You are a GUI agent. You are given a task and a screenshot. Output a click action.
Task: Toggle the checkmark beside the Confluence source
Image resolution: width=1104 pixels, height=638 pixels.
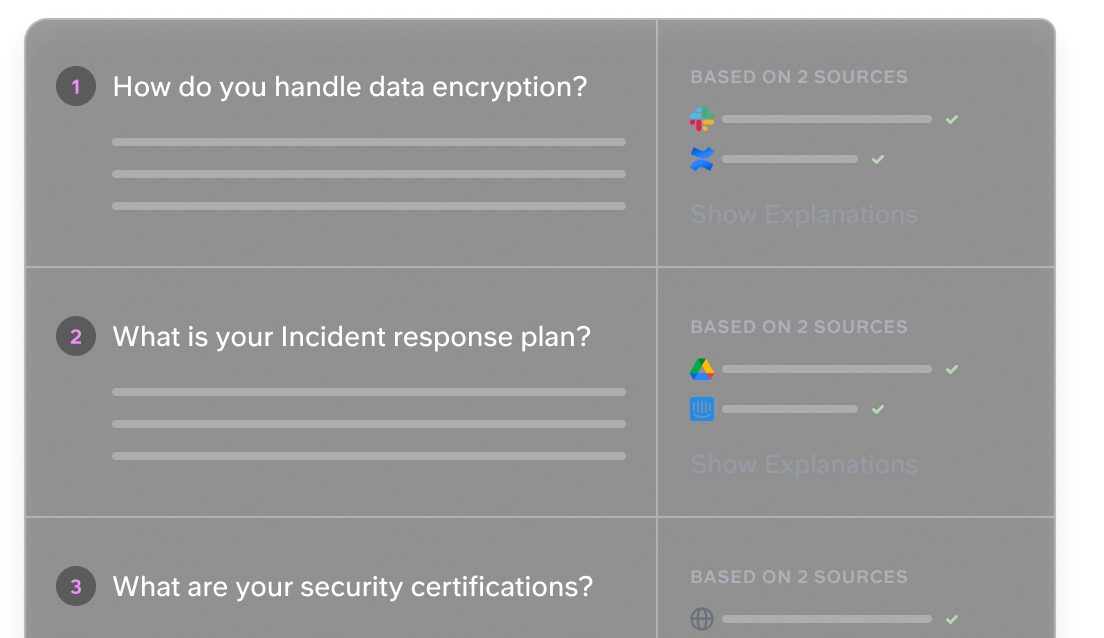click(x=878, y=160)
